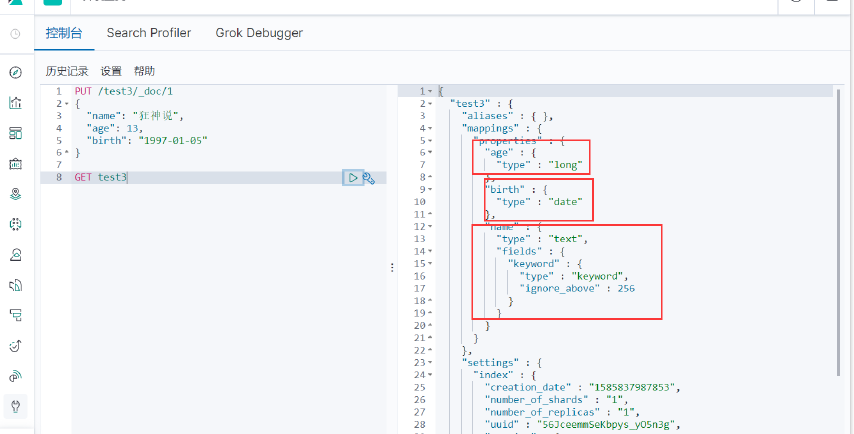Click the Dev Tools wrench sidebar icon
Screen dimensions: 854x434
pyautogui.click(x=15, y=406)
